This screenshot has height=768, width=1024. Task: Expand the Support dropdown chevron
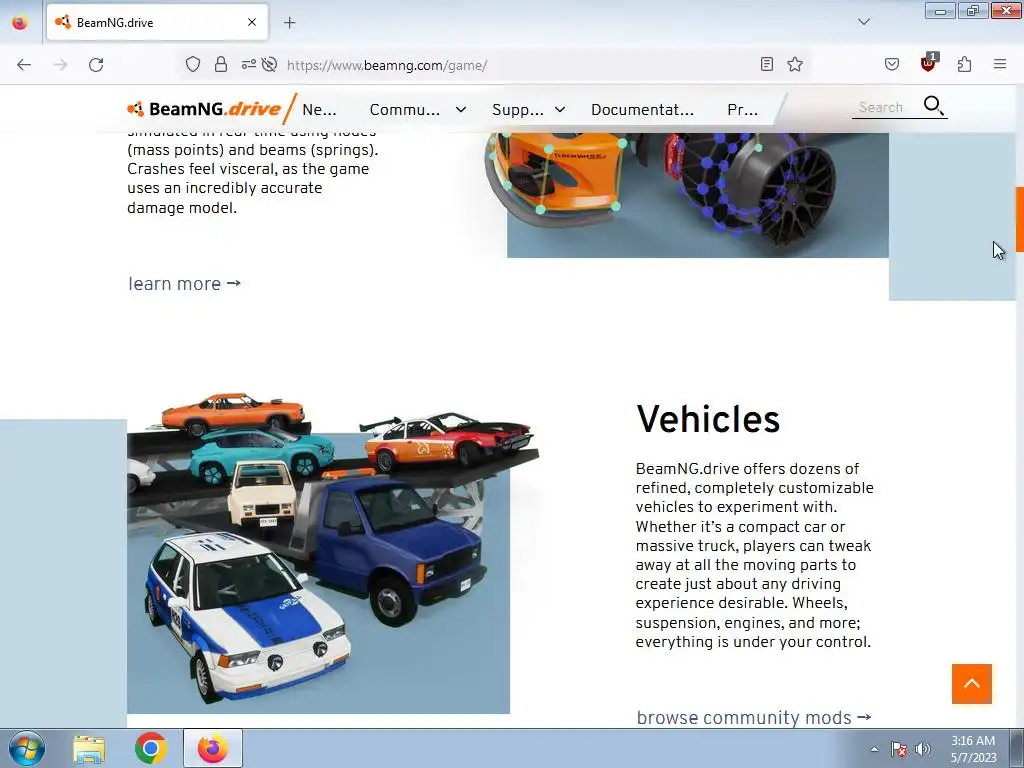point(560,110)
